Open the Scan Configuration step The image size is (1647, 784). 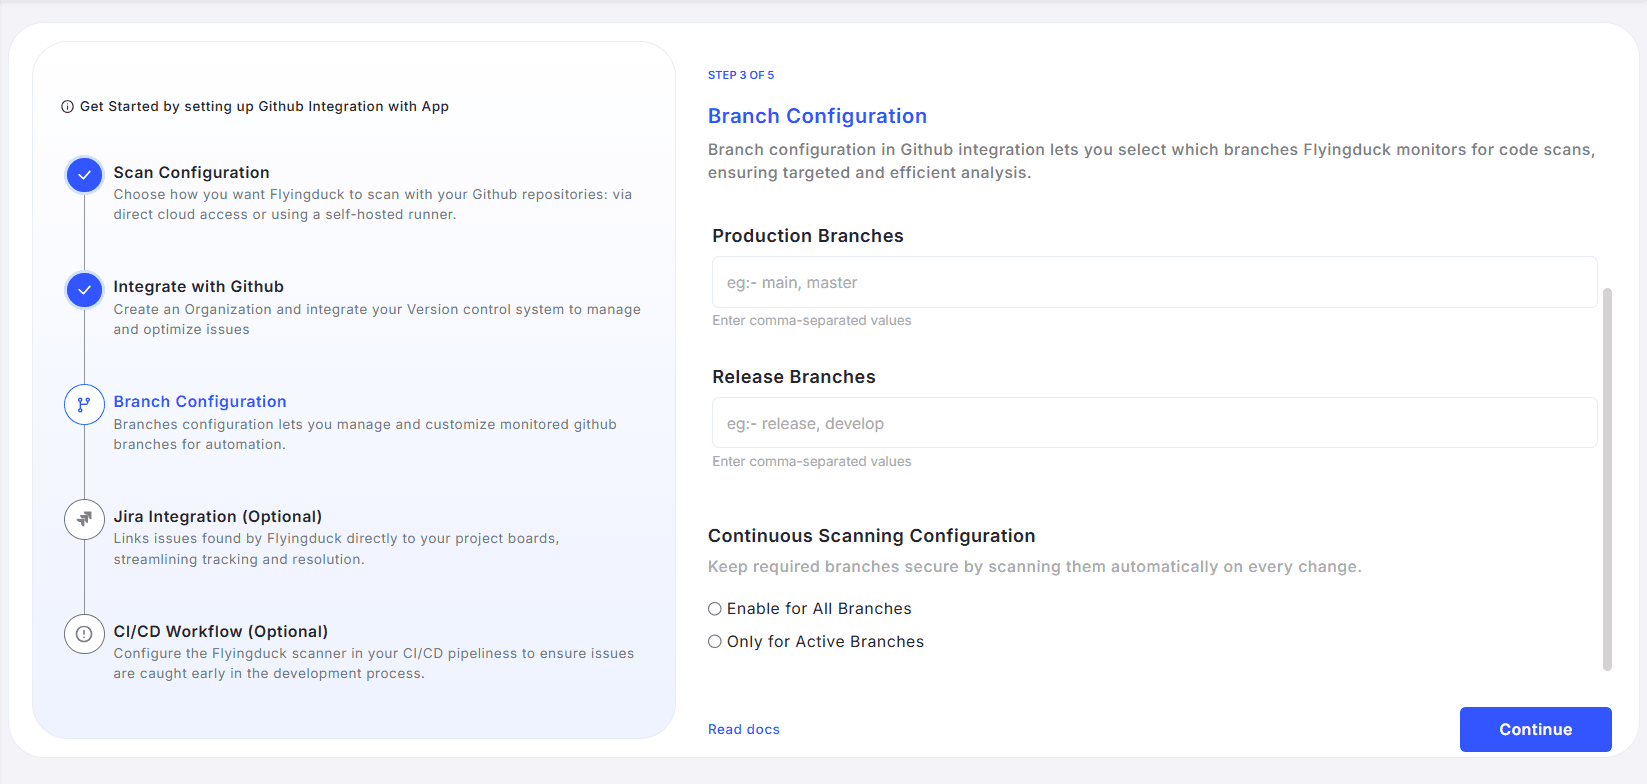[x=191, y=172]
